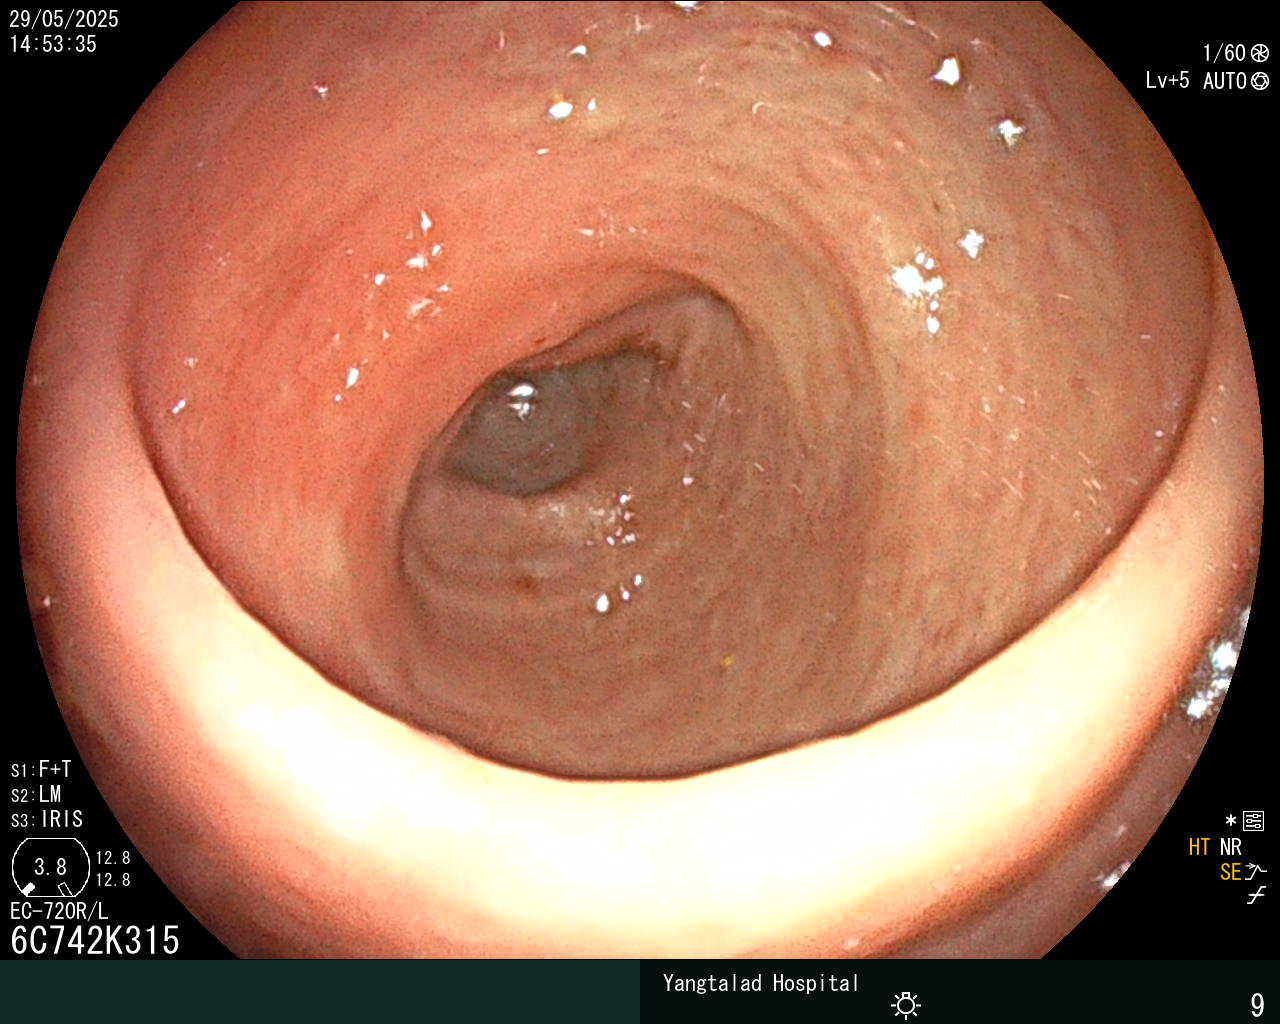Click the shutter speed fan icon beside 1/60
The height and width of the screenshot is (1024, 1280).
pos(1260,53)
